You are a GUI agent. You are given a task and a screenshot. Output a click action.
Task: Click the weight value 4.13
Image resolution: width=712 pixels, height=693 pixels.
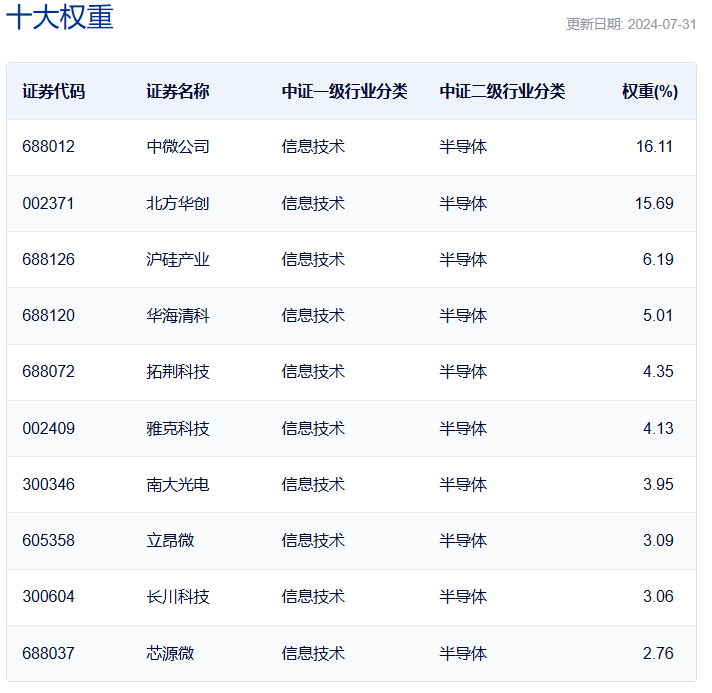click(658, 428)
